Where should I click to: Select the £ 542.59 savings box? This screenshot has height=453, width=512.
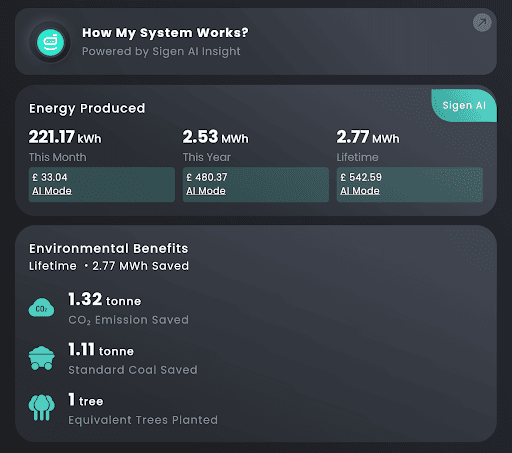(410, 184)
